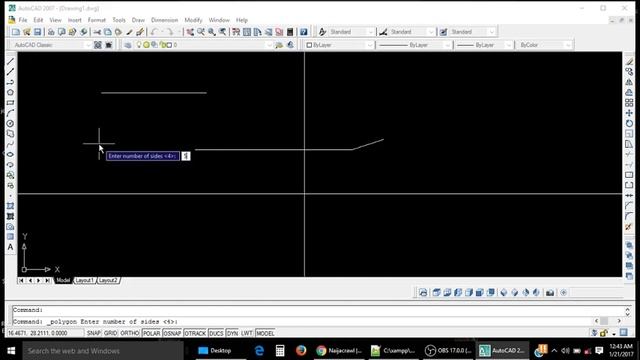Viewport: 640px width, 360px height.
Task: Open the ByLayer color control dropdown
Action: click(x=369, y=45)
